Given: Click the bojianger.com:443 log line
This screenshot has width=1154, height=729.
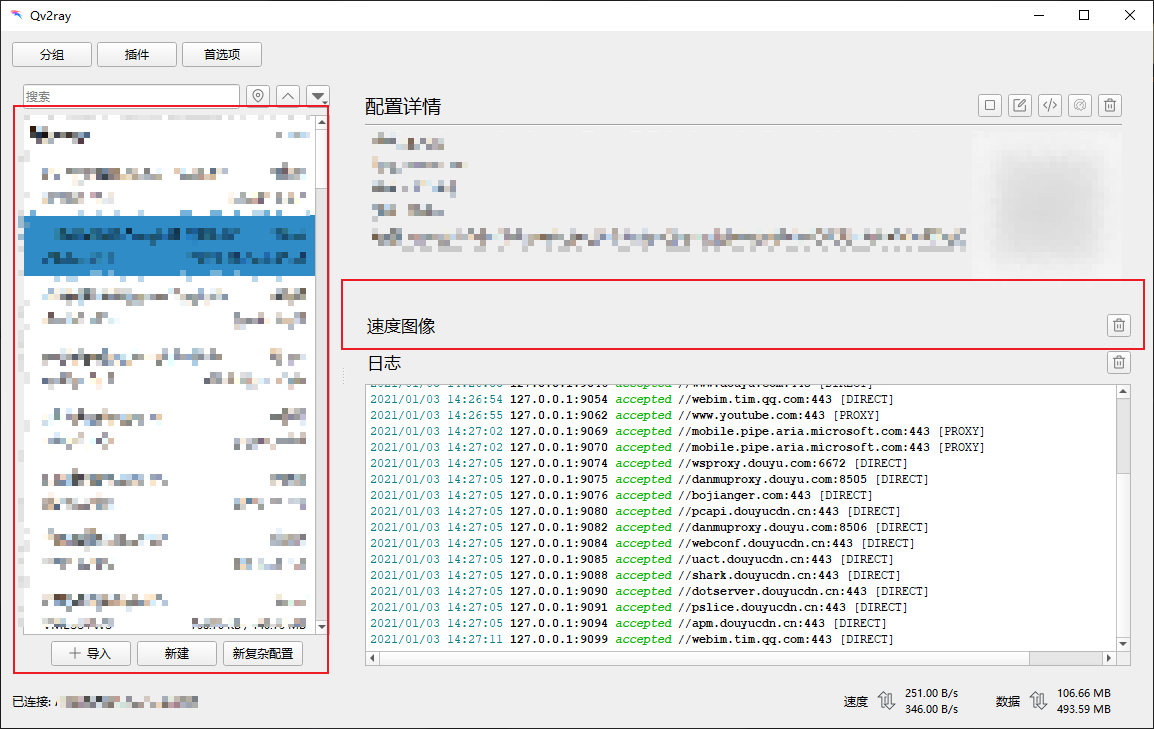Looking at the screenshot, I should [621, 496].
